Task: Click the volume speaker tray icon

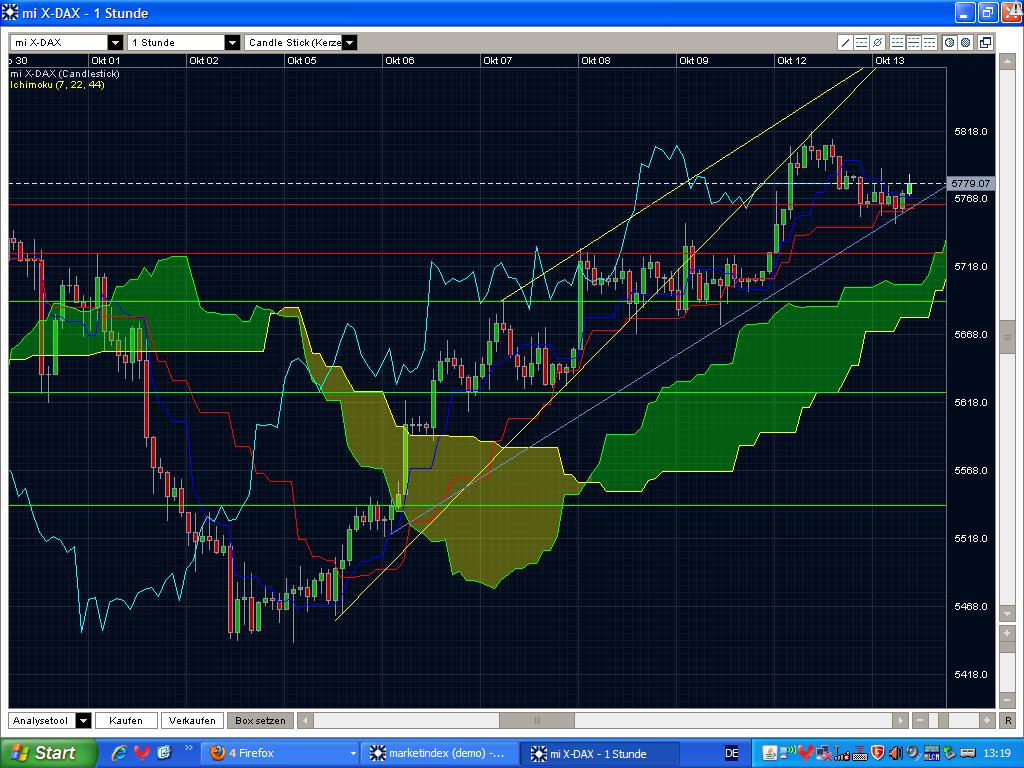Action: tap(895, 753)
